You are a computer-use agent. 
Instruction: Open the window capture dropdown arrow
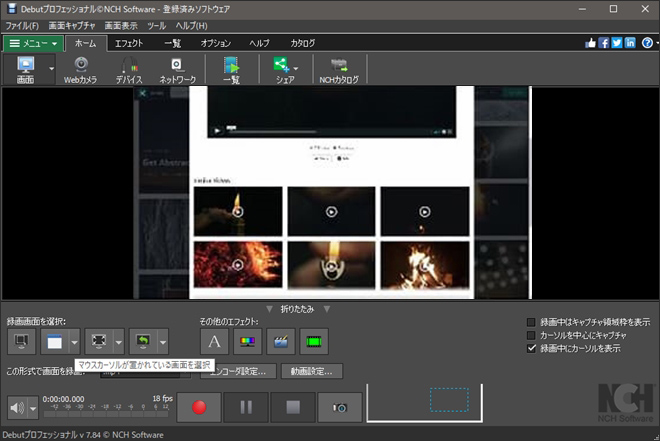(x=75, y=342)
